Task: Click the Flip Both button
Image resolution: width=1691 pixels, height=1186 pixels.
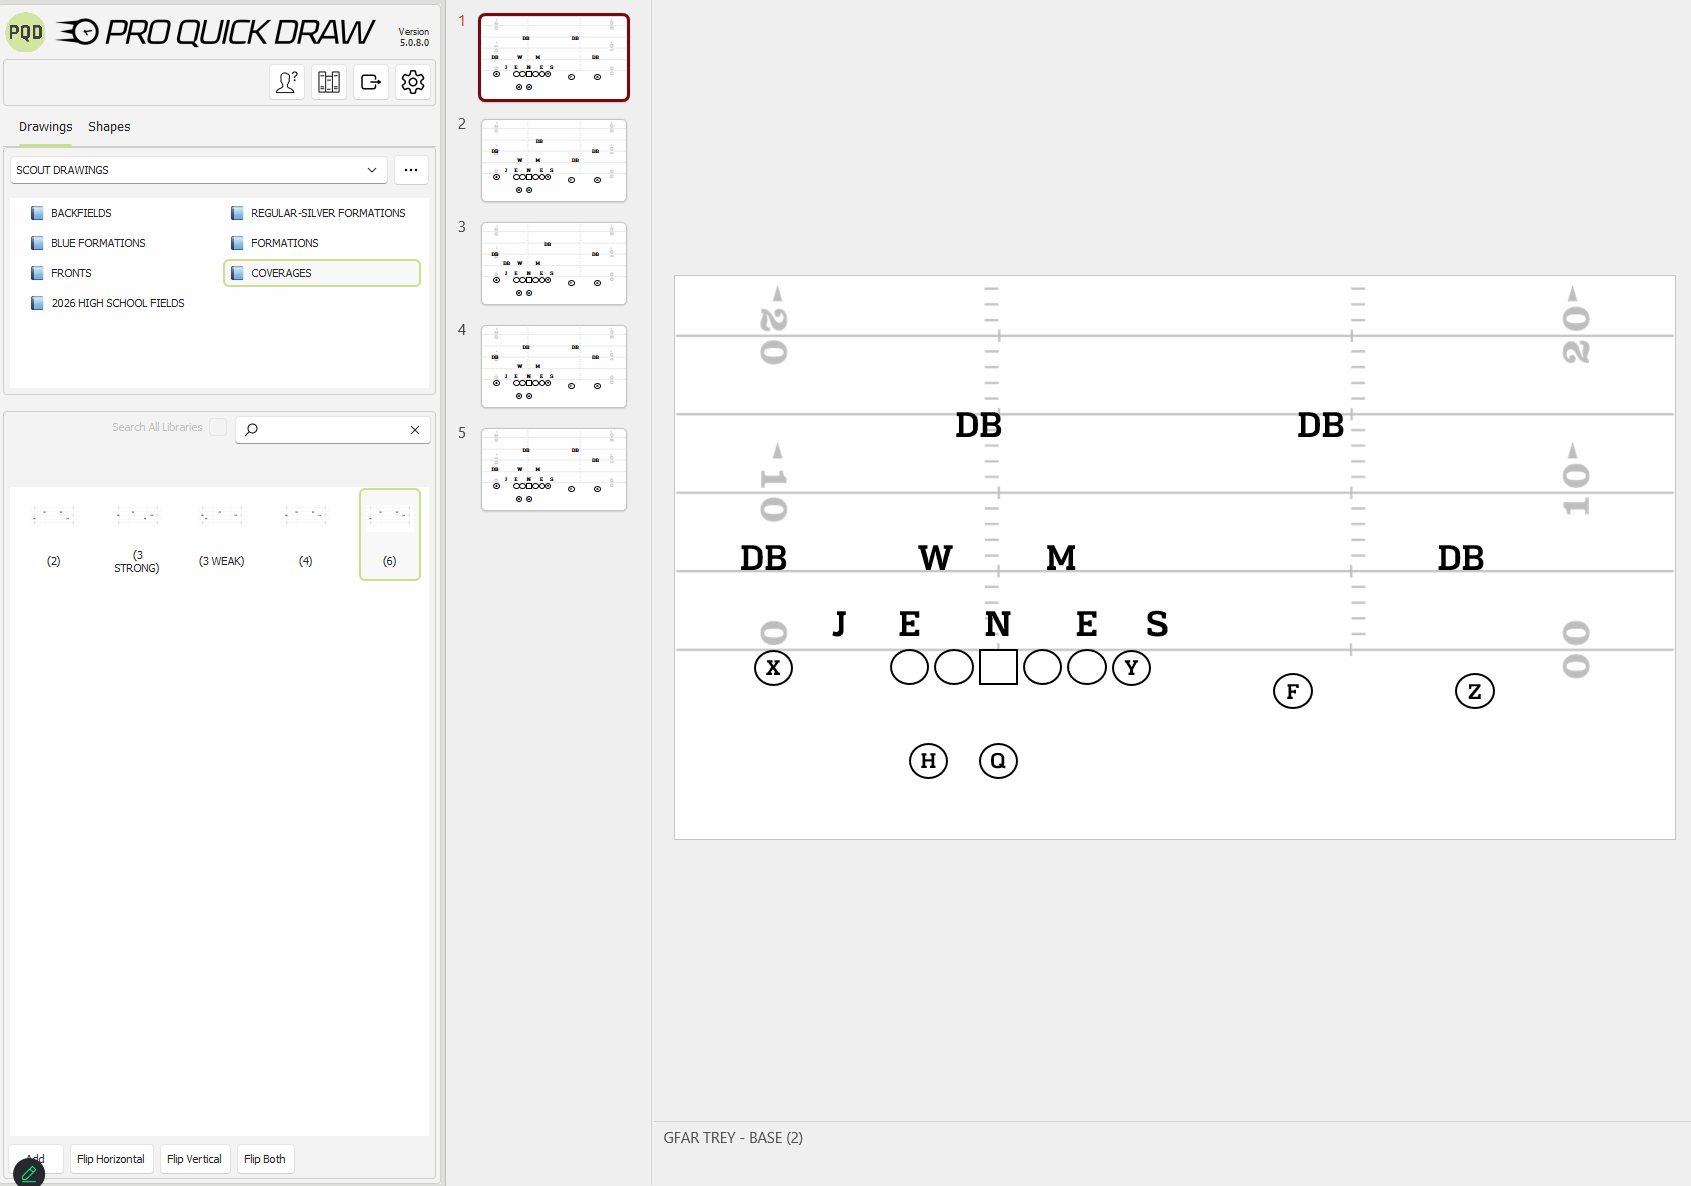Action: (265, 1159)
